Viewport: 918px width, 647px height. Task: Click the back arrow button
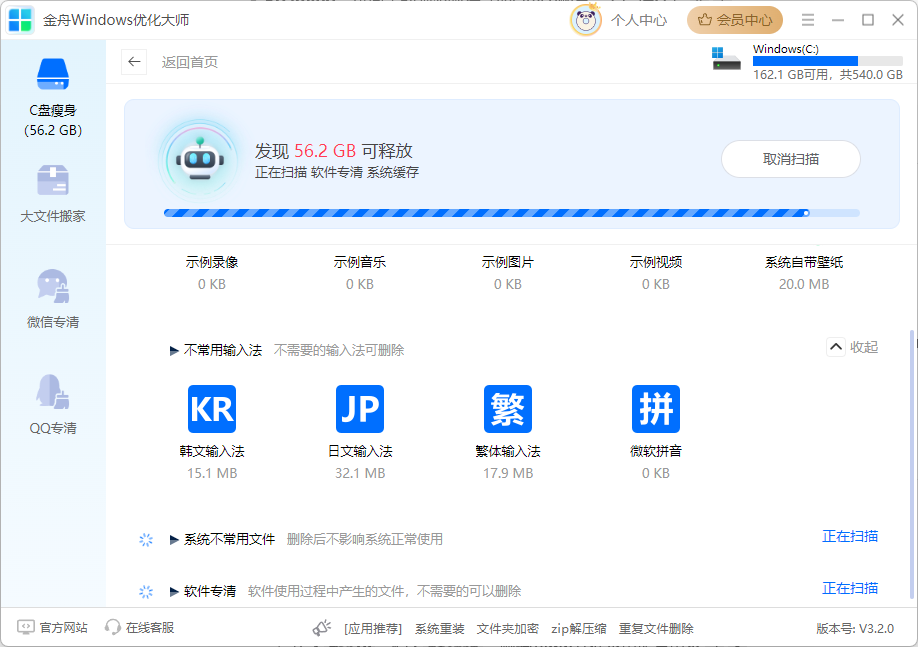(x=134, y=61)
